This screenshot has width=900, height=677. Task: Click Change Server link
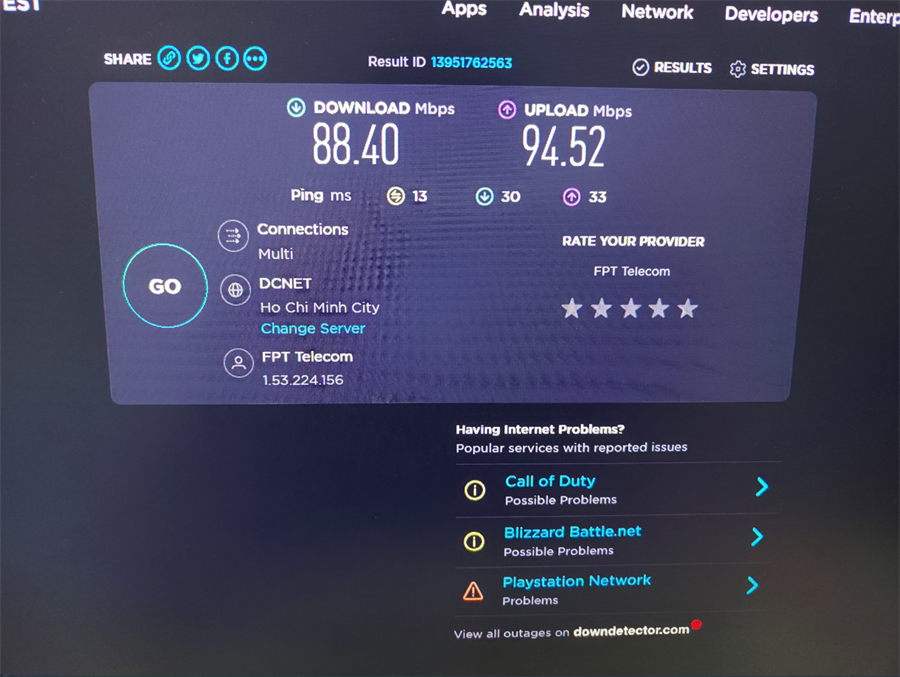tap(313, 328)
